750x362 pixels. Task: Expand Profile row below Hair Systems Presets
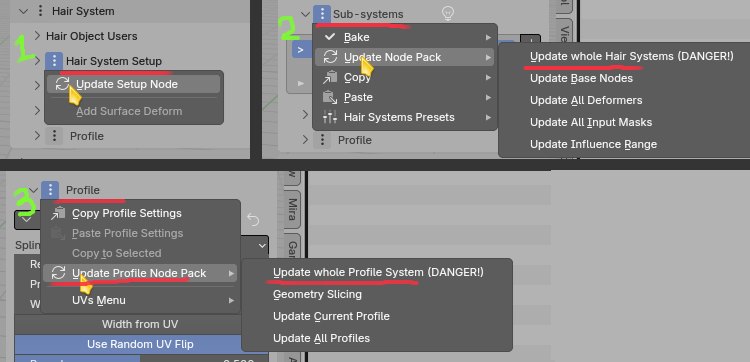[x=306, y=140]
